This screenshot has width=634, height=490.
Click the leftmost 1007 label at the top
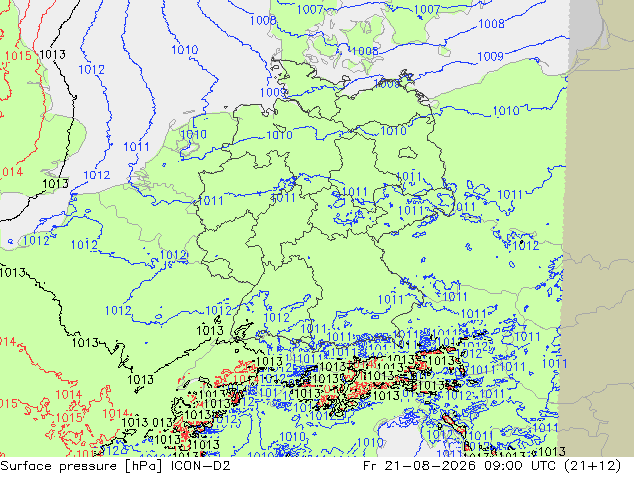tap(310, 10)
